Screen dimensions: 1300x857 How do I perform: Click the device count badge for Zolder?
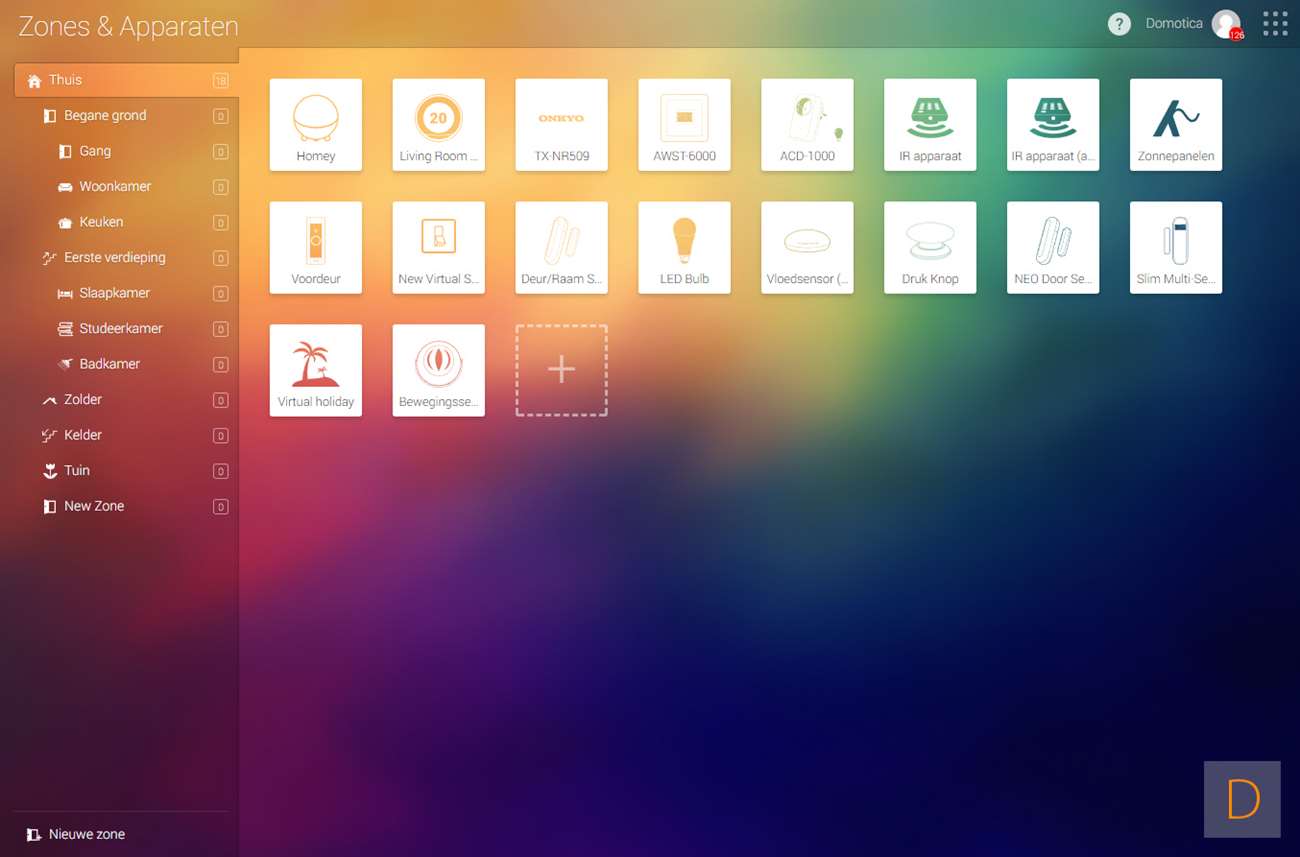click(x=221, y=400)
